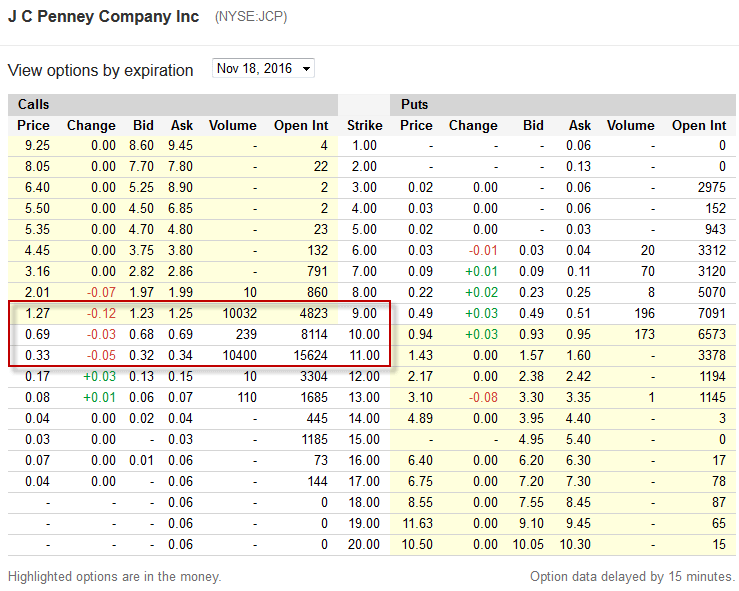The image size is (739, 591).
Task: Click put price 4.89
Action: pyautogui.click(x=420, y=419)
